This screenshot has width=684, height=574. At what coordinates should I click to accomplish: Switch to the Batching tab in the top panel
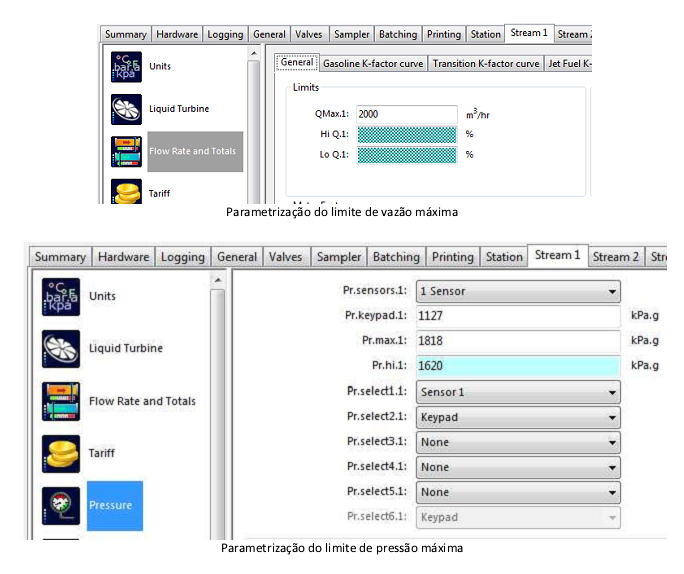coord(398,34)
